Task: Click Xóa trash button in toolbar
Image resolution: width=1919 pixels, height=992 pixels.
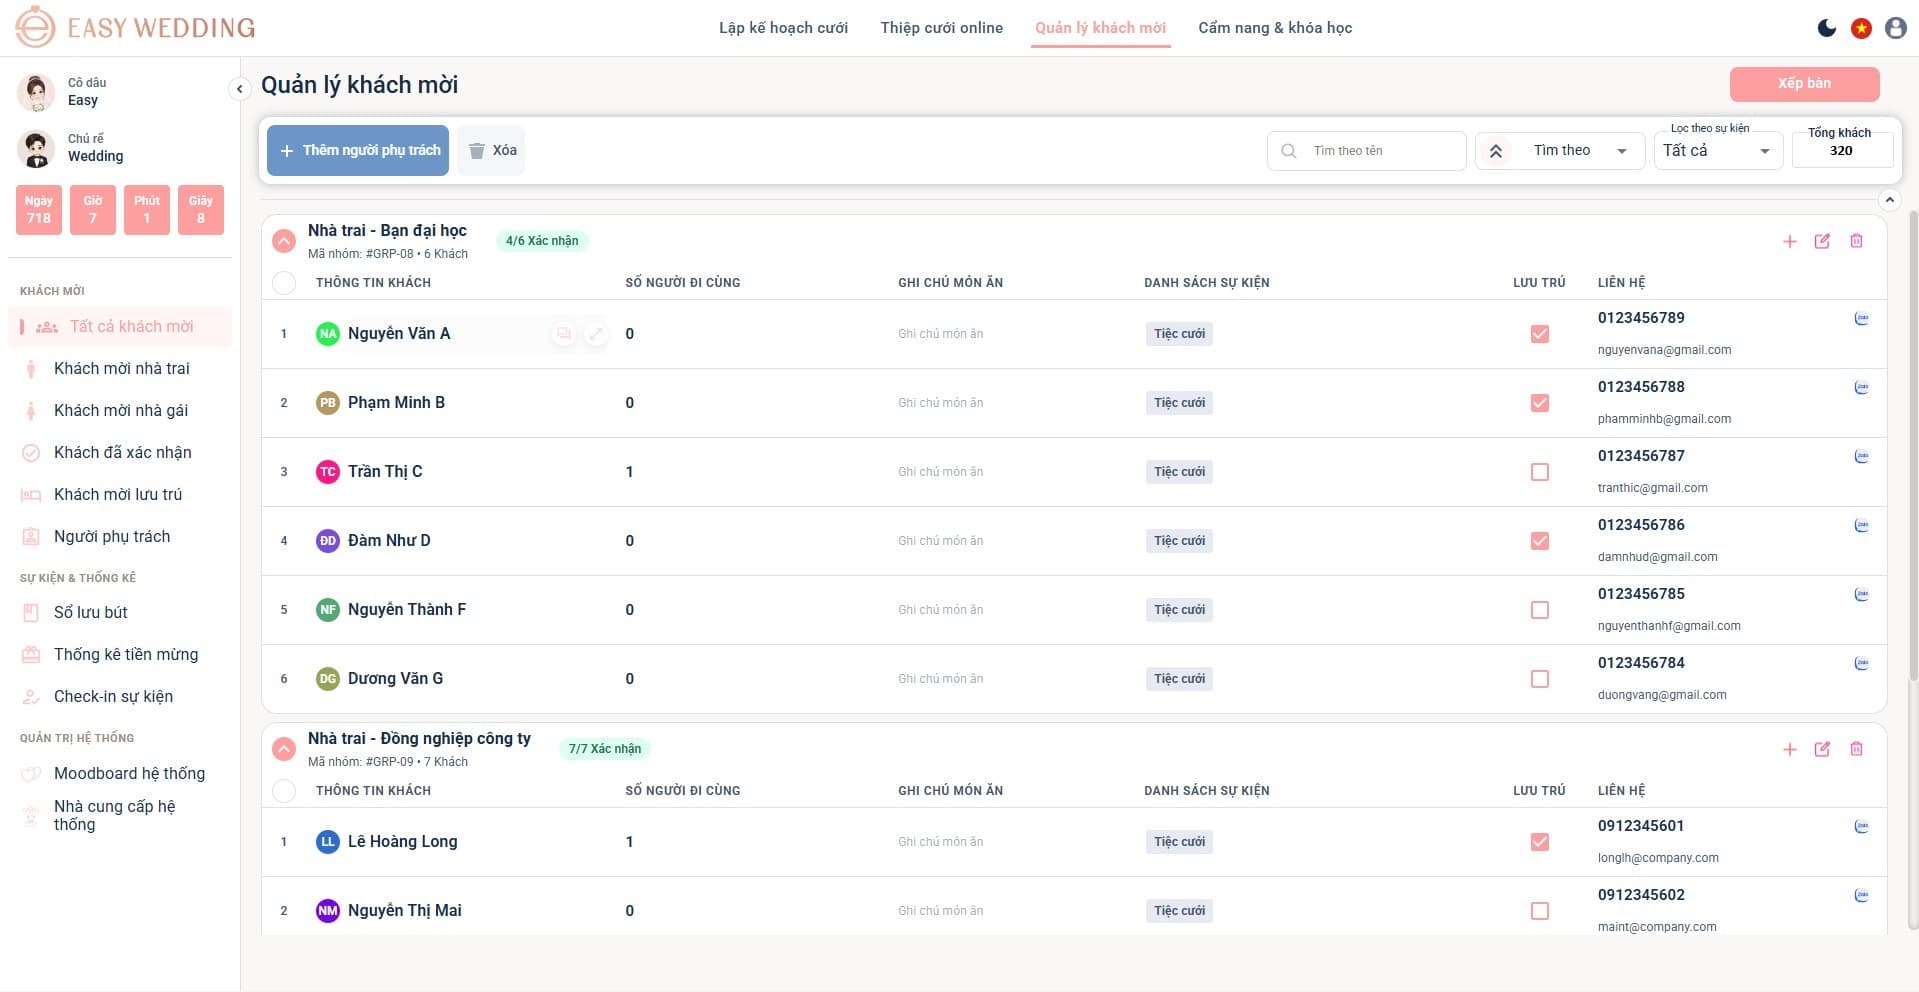Action: 491,150
